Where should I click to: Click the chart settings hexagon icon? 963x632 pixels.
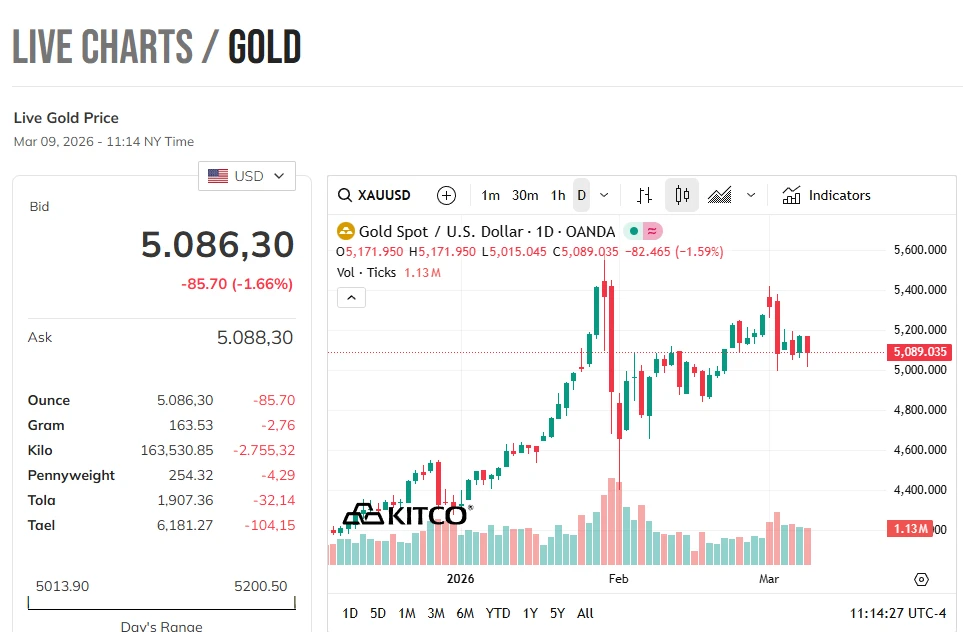(x=921, y=579)
